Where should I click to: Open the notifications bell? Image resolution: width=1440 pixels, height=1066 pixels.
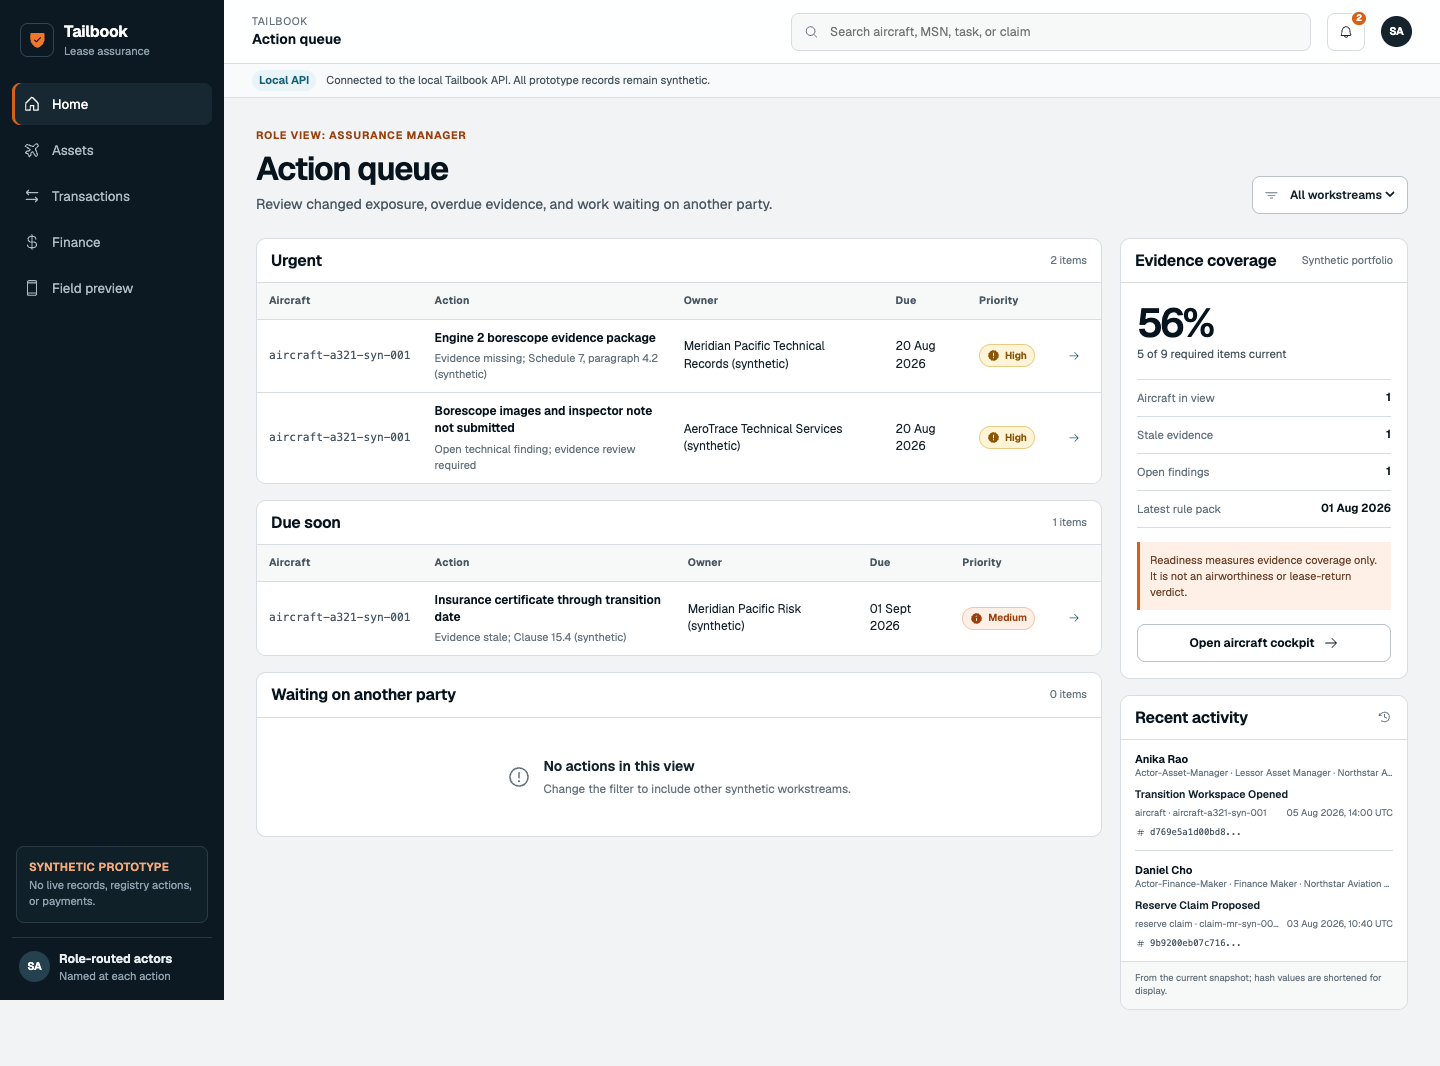point(1346,32)
